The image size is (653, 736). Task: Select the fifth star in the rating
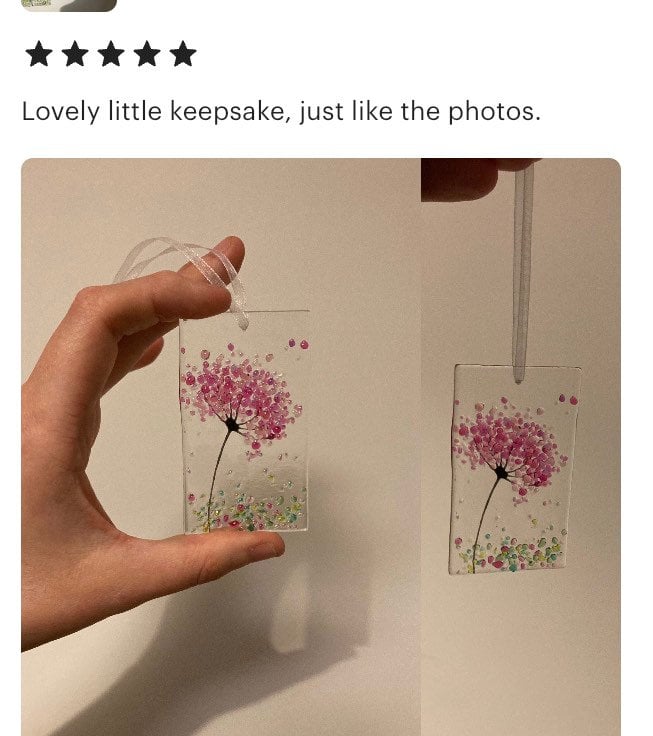pyautogui.click(x=183, y=54)
